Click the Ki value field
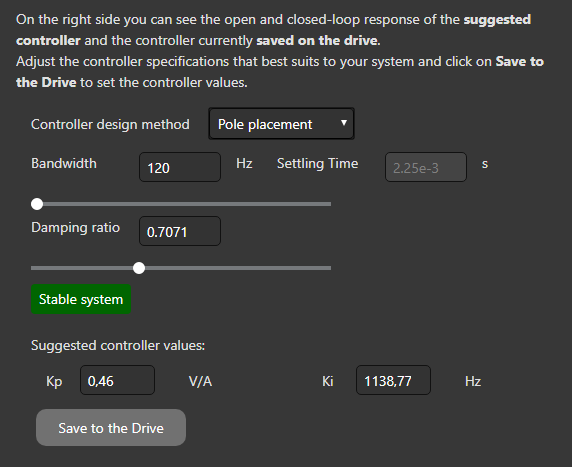 (x=393, y=380)
